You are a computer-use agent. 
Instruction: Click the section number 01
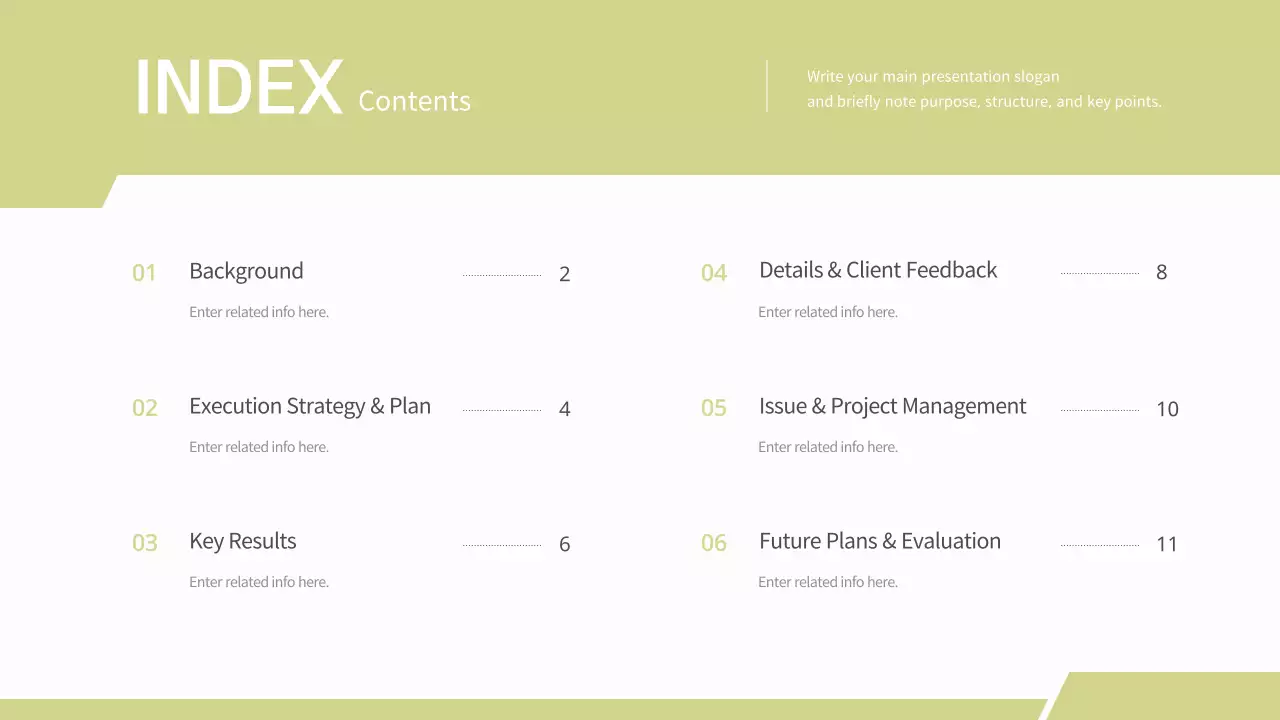[144, 273]
